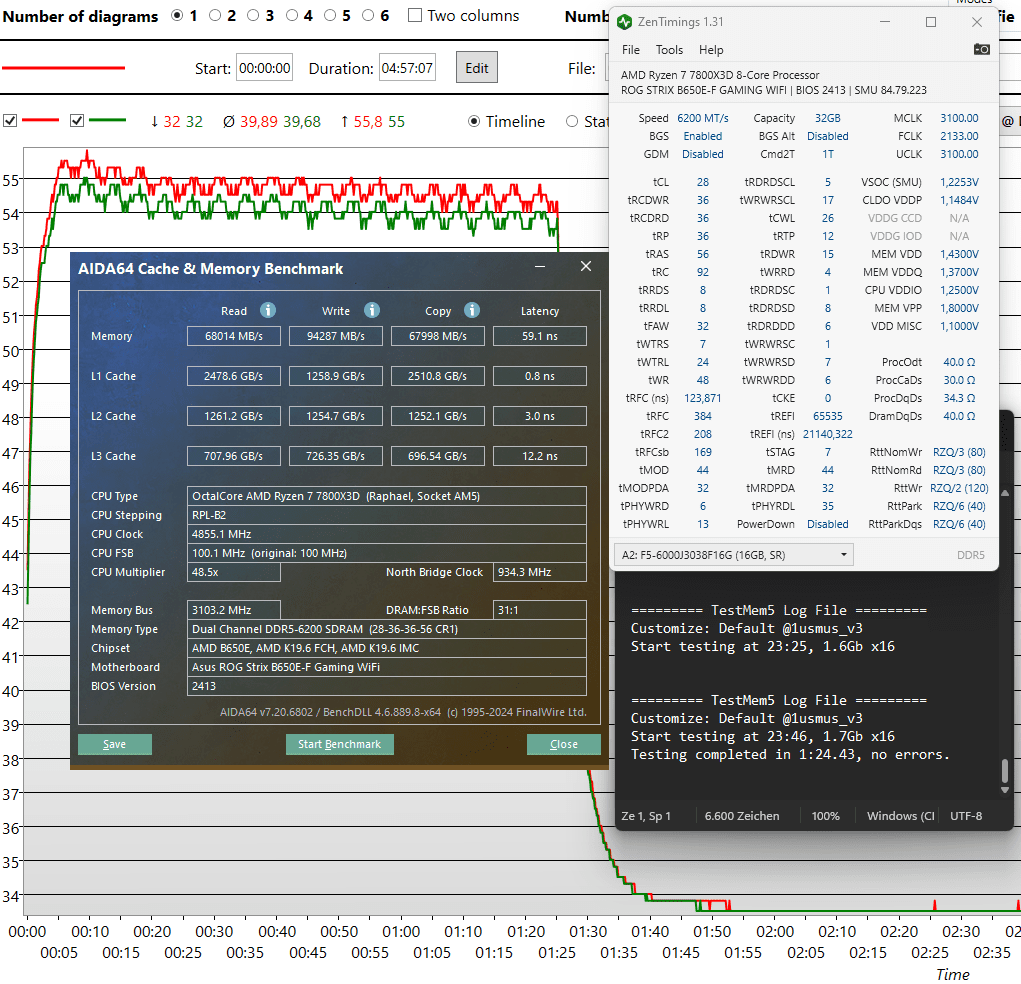Click CPU Clock value 4855.1 MHz
The width and height of the screenshot is (1021, 984).
tap(386, 534)
